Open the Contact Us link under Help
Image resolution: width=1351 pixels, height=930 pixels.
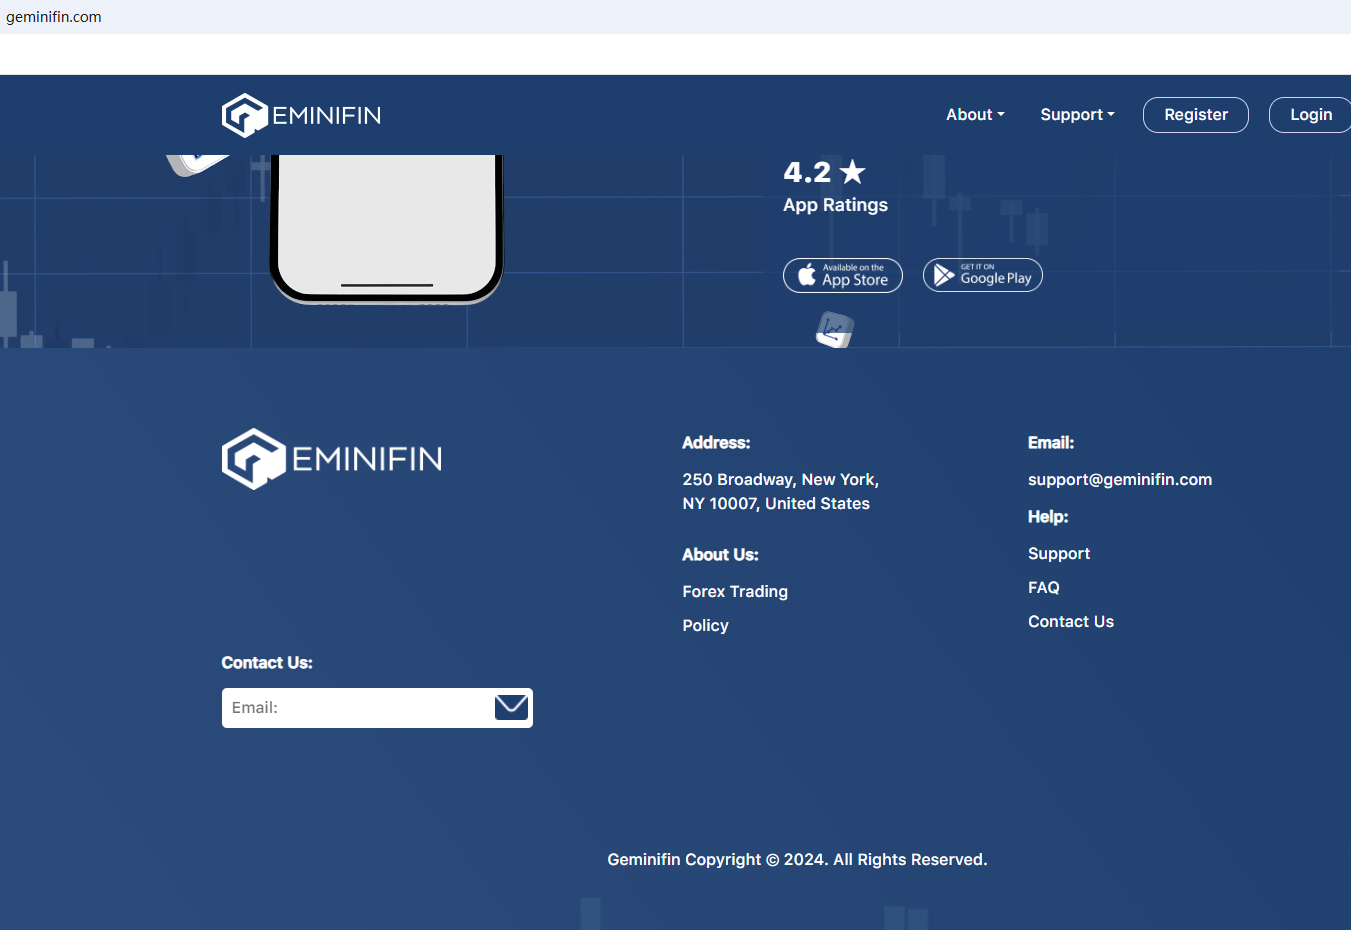click(1070, 622)
